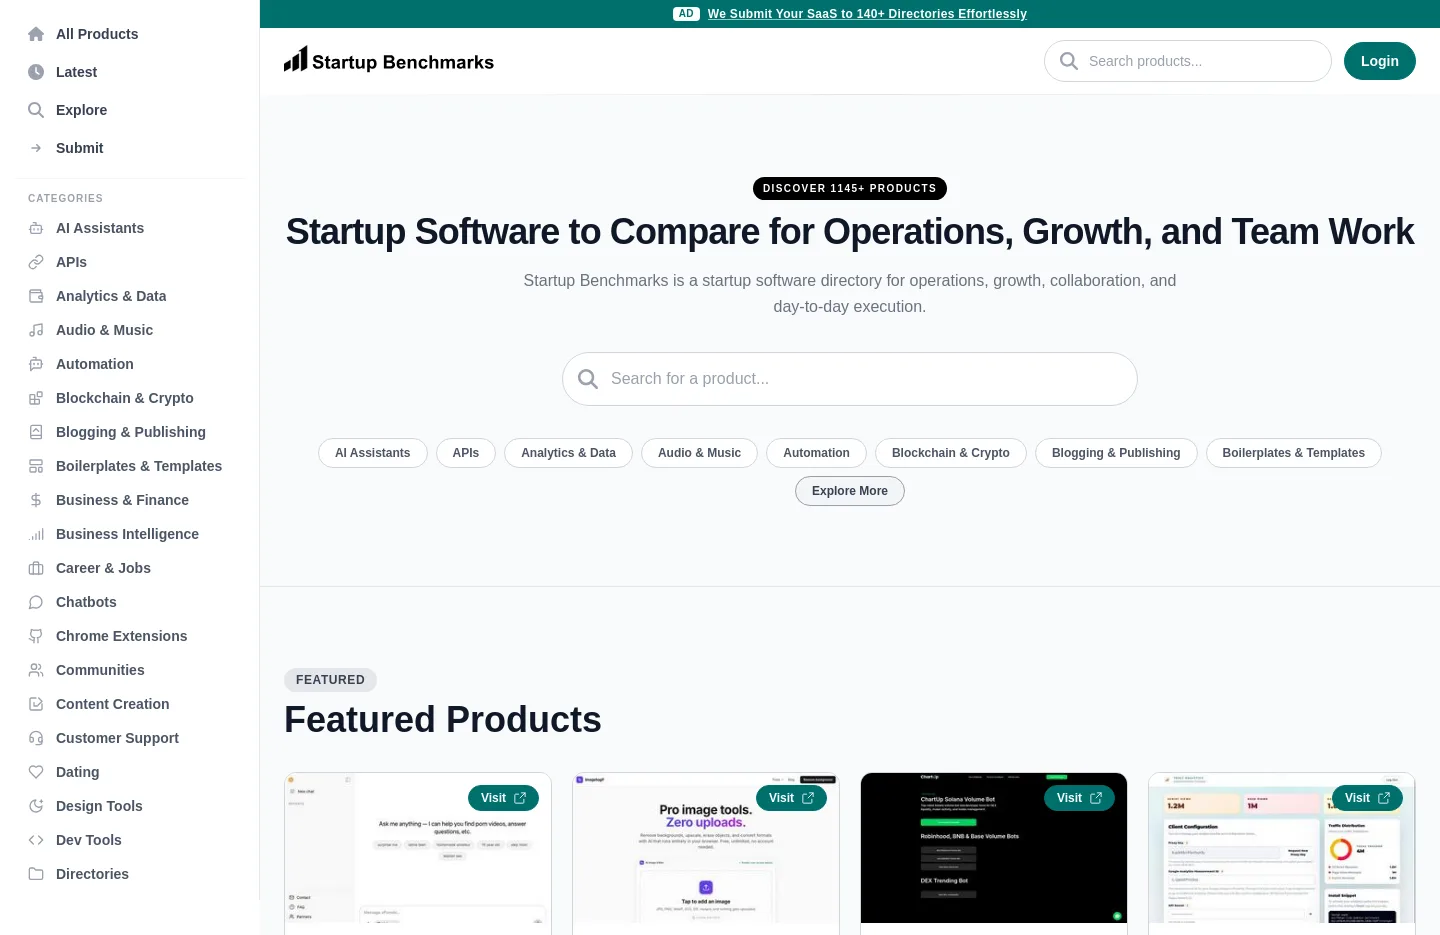Image resolution: width=1440 pixels, height=935 pixels.
Task: Filter by AI Assistants chip
Action: [373, 453]
